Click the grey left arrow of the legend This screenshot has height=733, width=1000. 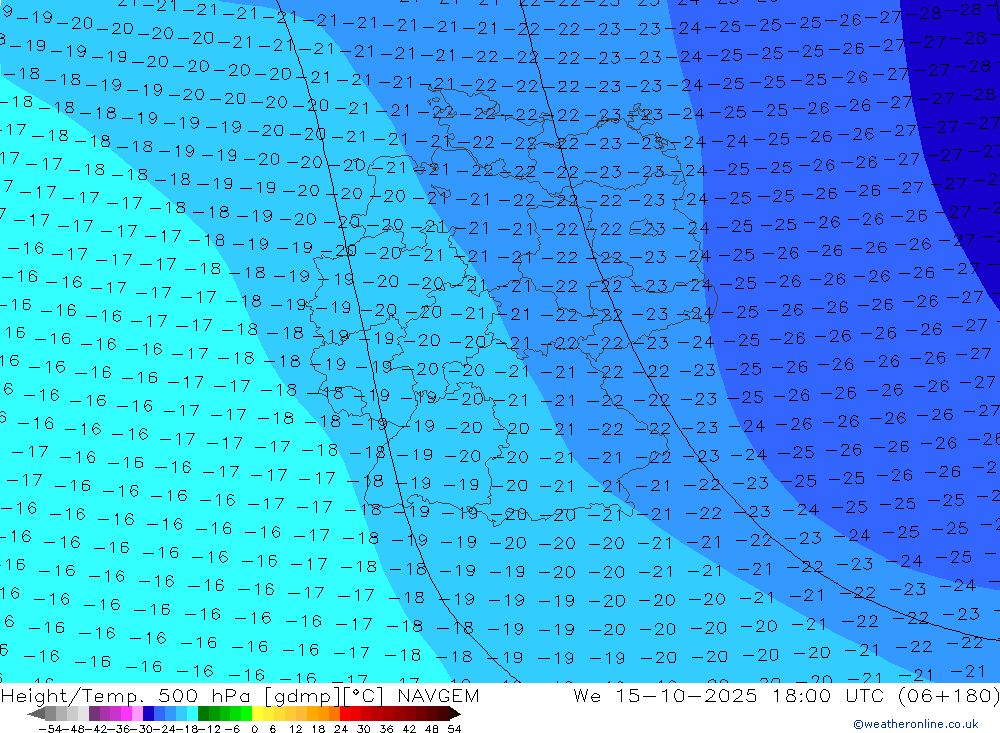pyautogui.click(x=36, y=714)
